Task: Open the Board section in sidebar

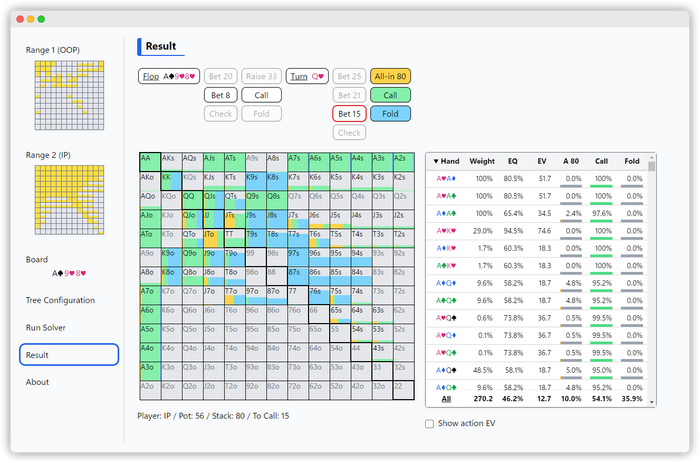Action: click(37, 259)
